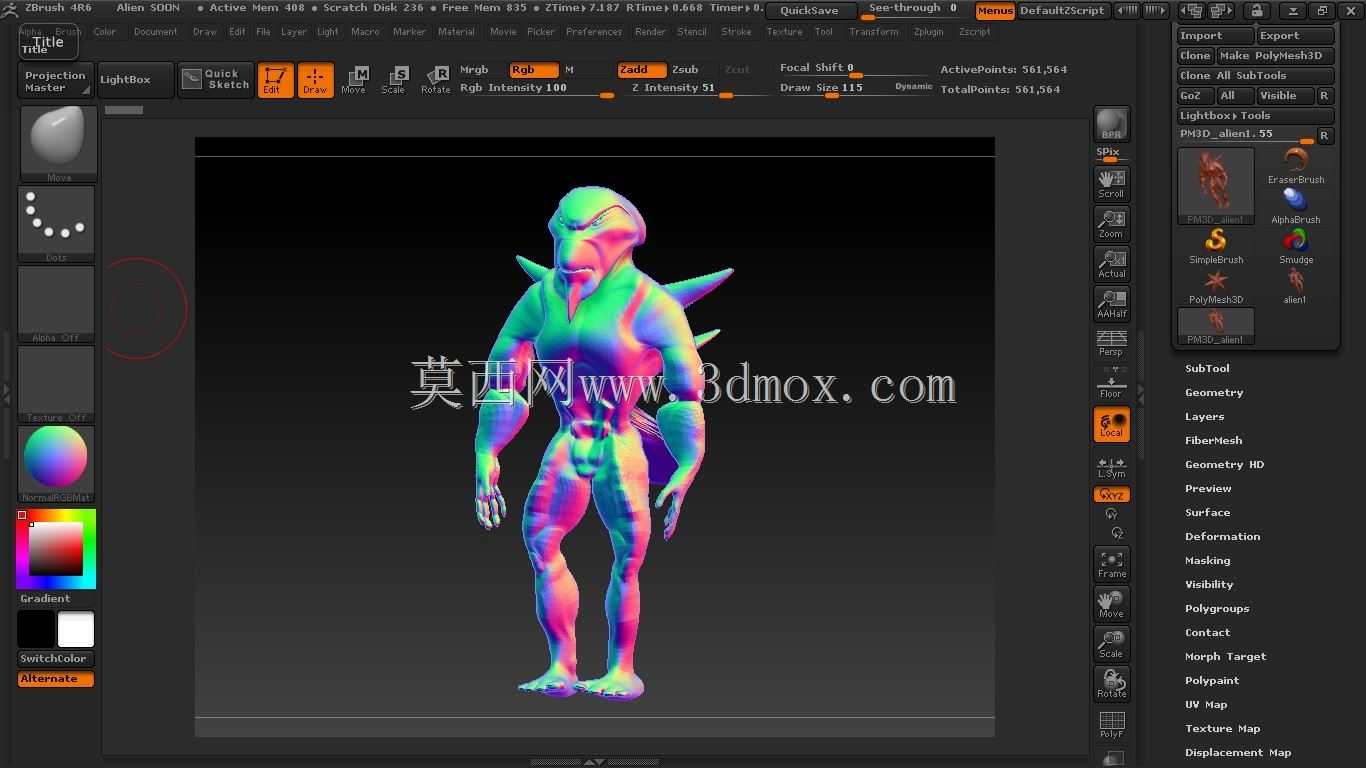The height and width of the screenshot is (768, 1366).
Task: Click the Import tool button
Action: [1215, 36]
